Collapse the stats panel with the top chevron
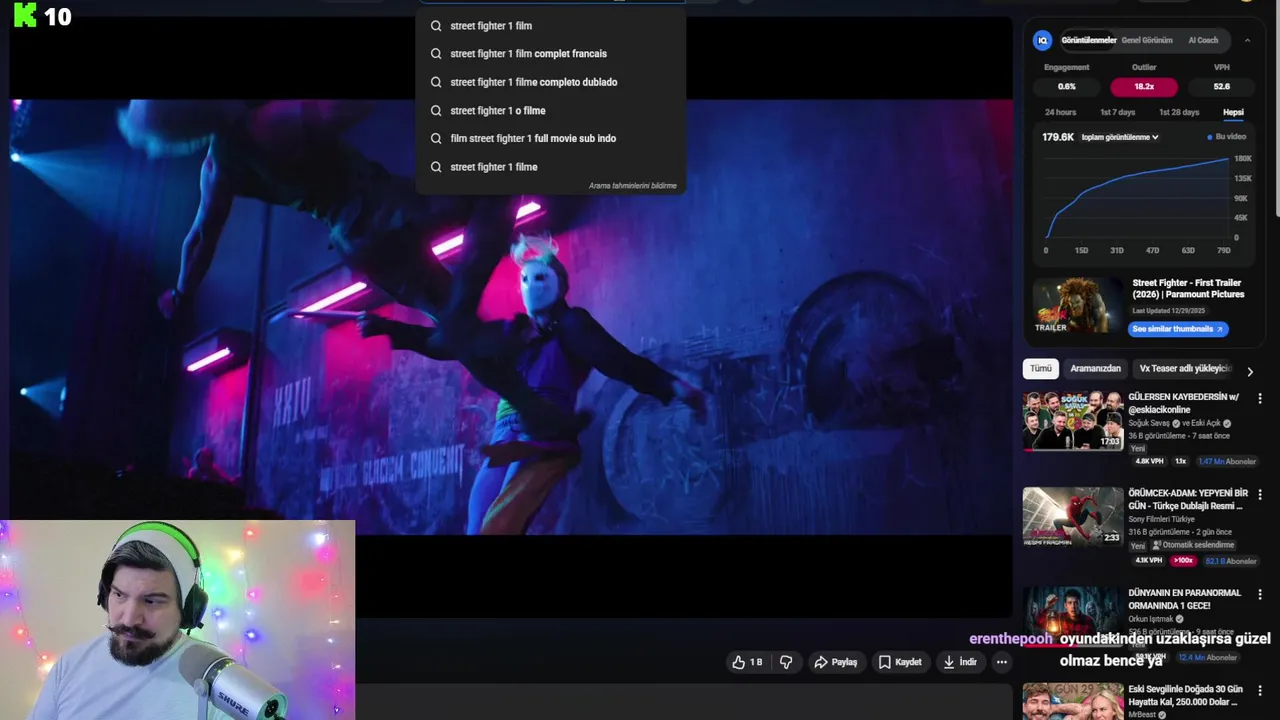This screenshot has width=1280, height=720. [x=1247, y=41]
